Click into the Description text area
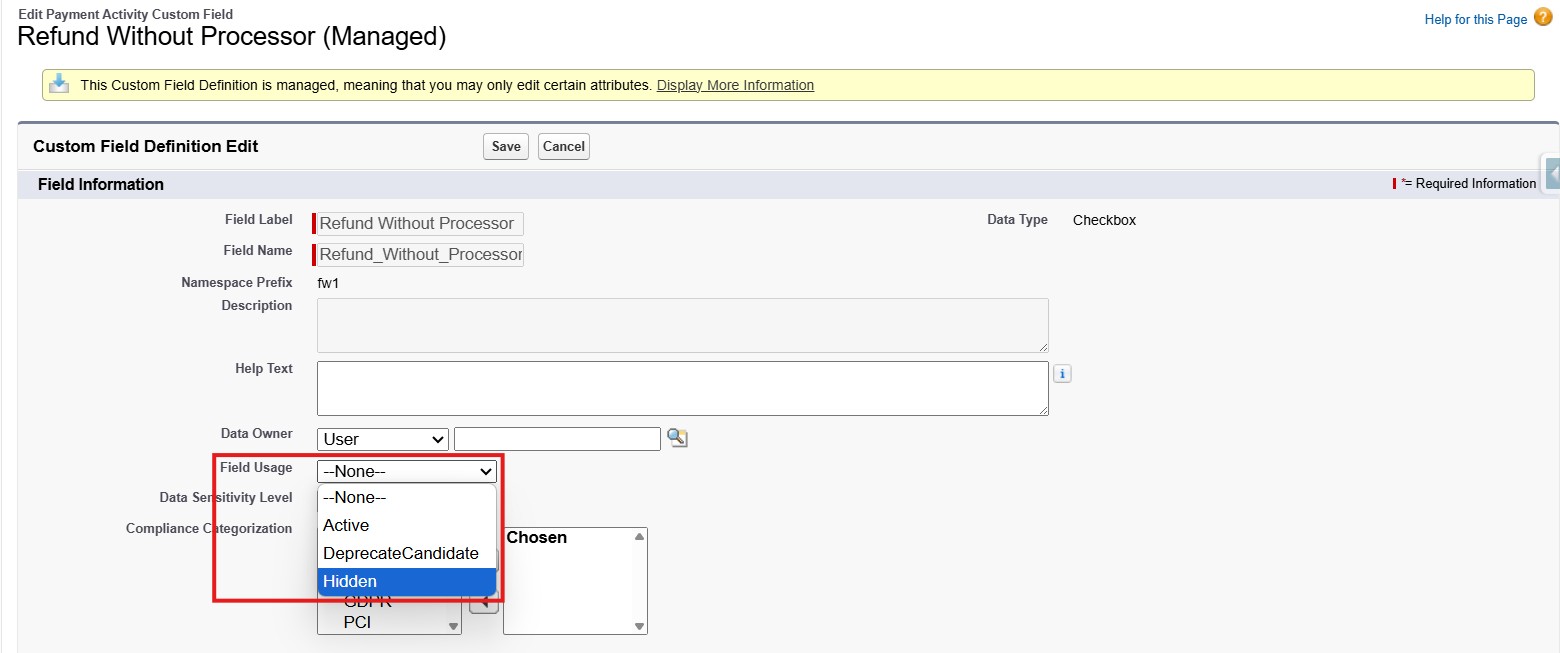Image resolution: width=1560 pixels, height=653 pixels. pos(683,325)
